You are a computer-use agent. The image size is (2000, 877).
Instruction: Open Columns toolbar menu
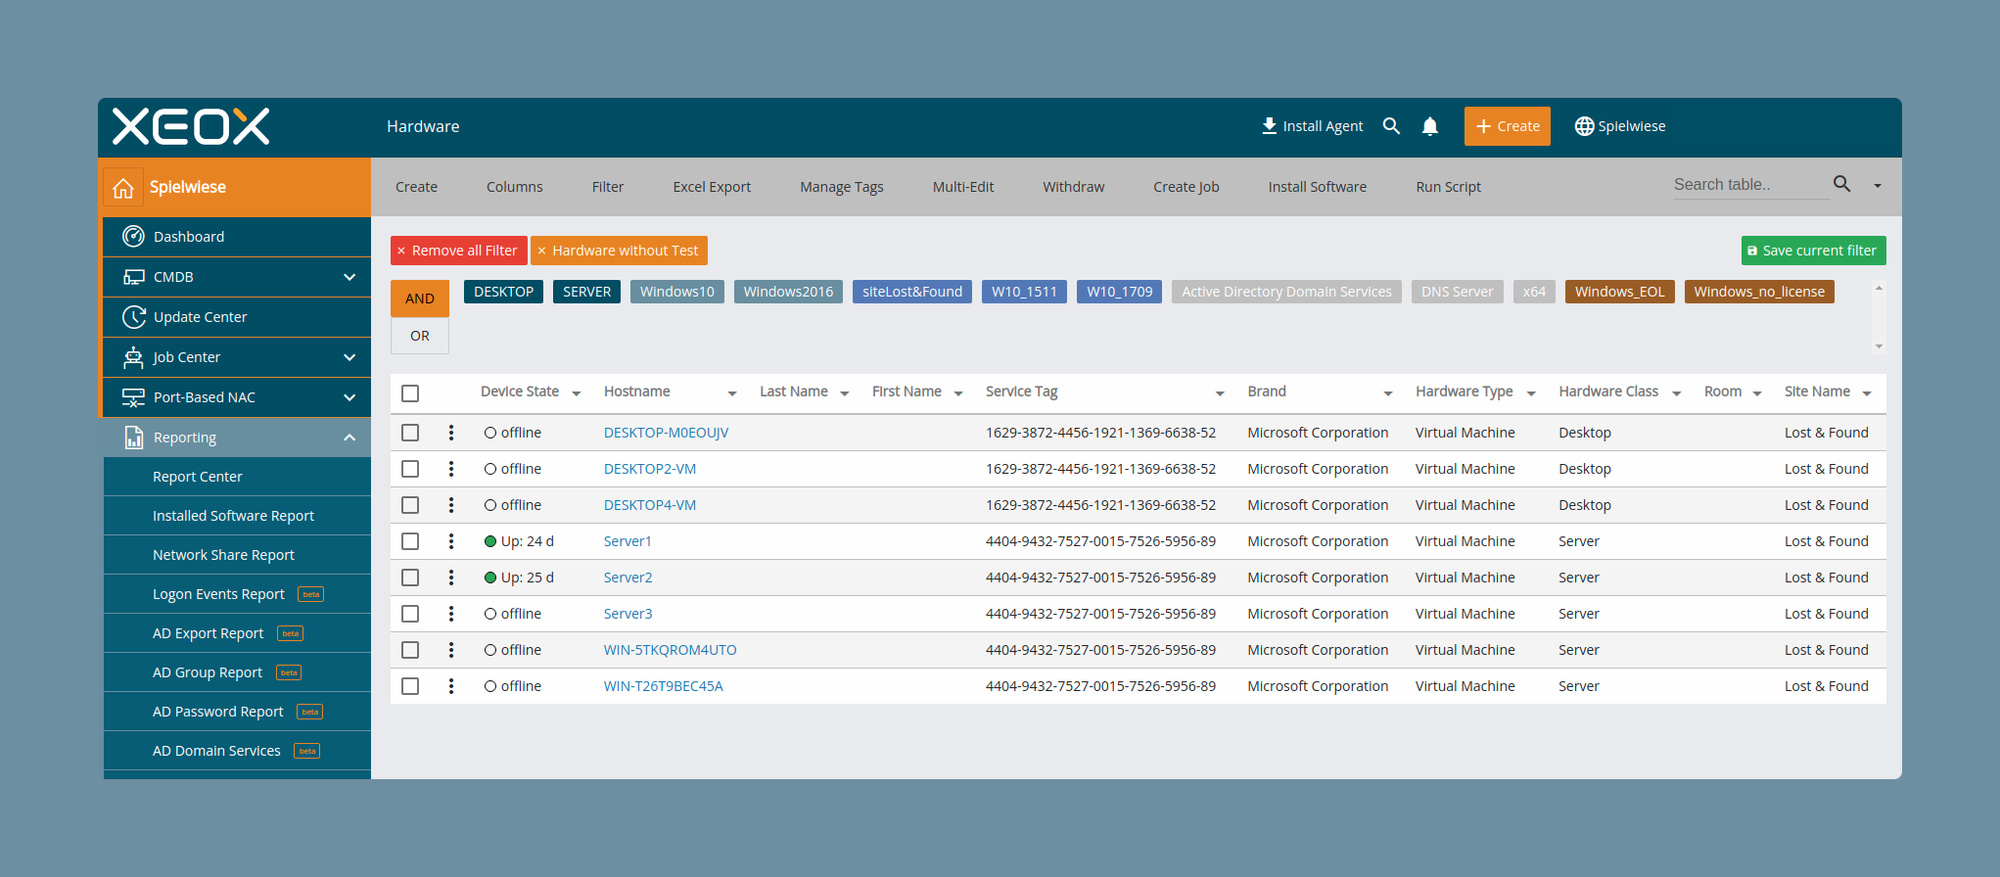pos(514,187)
